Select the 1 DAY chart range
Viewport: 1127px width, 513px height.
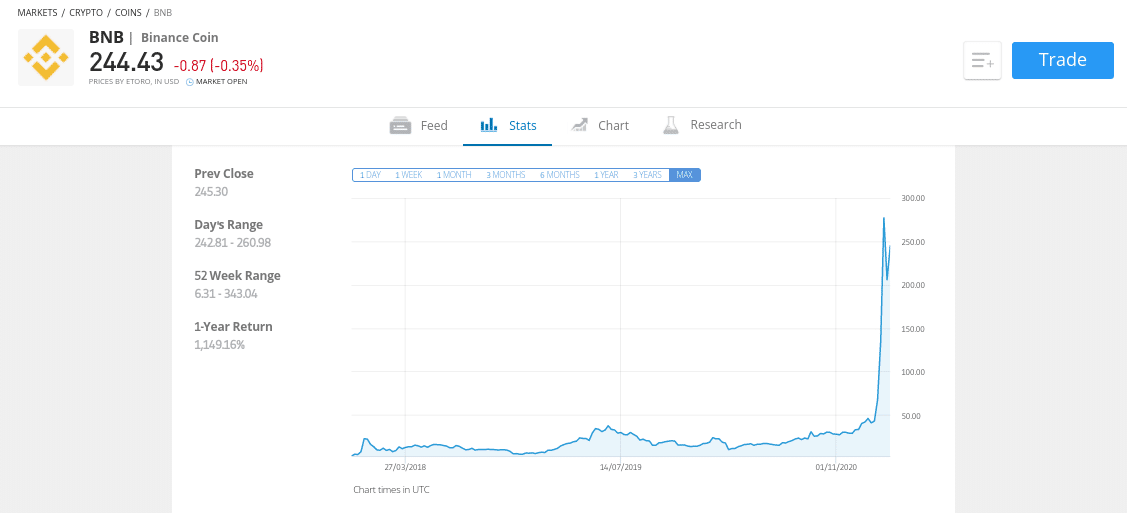(x=370, y=175)
